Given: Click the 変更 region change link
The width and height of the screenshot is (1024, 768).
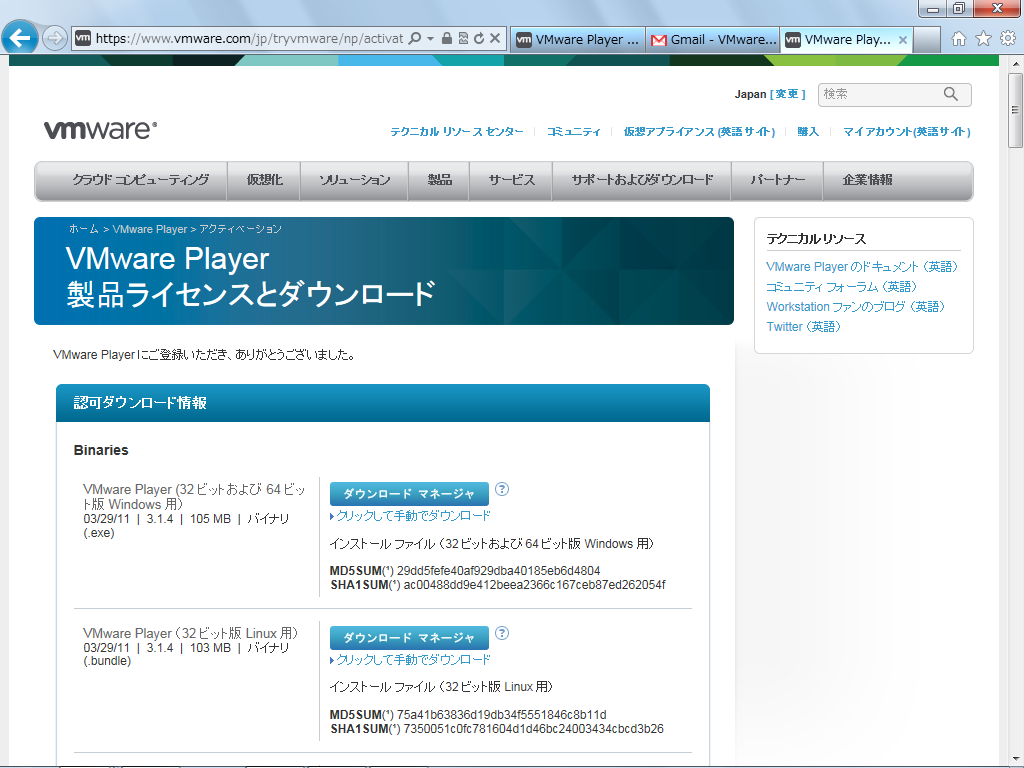Looking at the screenshot, I should pyautogui.click(x=787, y=94).
